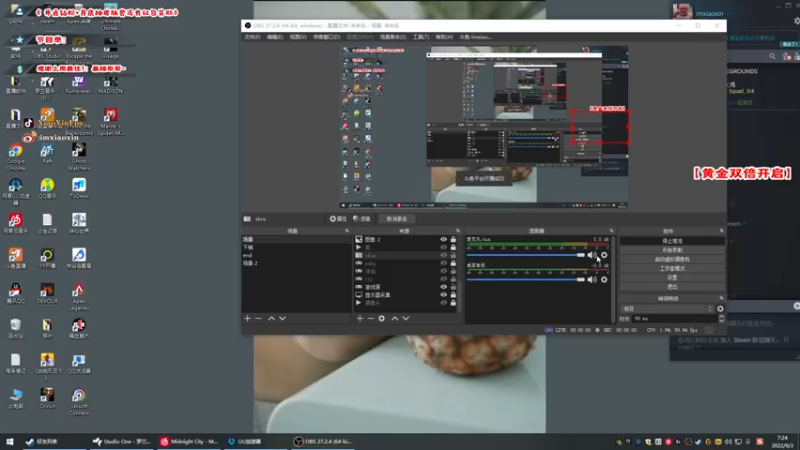
Task: Open Ubisoft Connect desktop shortcut
Action: [x=79, y=402]
